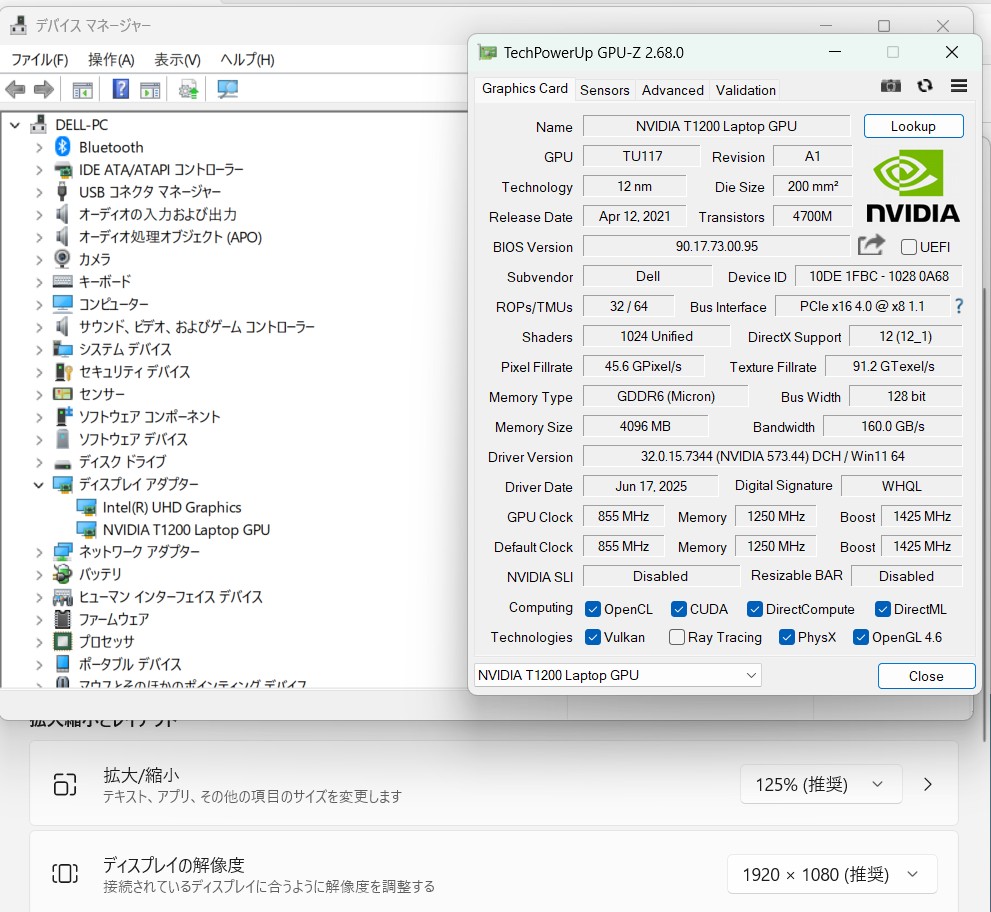The image size is (991, 912).
Task: Click the BIOS Version field
Action: [x=716, y=246]
